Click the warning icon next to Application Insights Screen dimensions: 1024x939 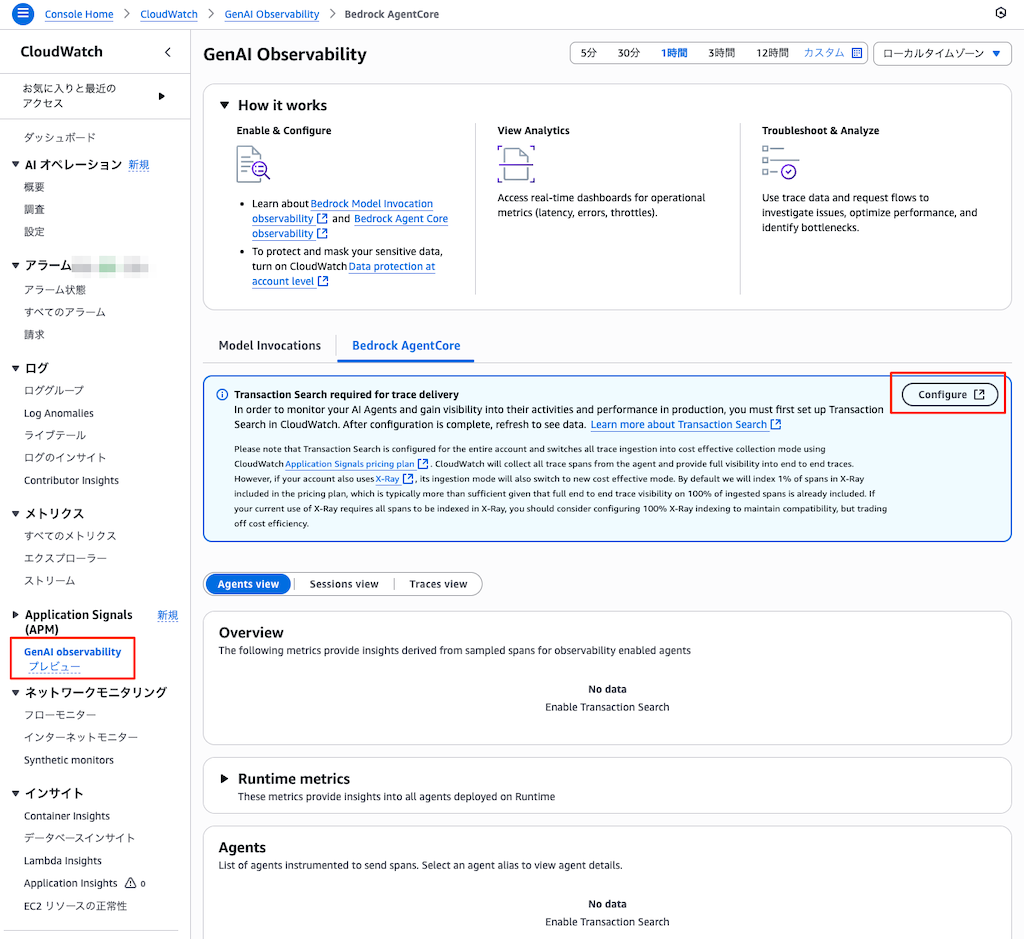pos(131,883)
